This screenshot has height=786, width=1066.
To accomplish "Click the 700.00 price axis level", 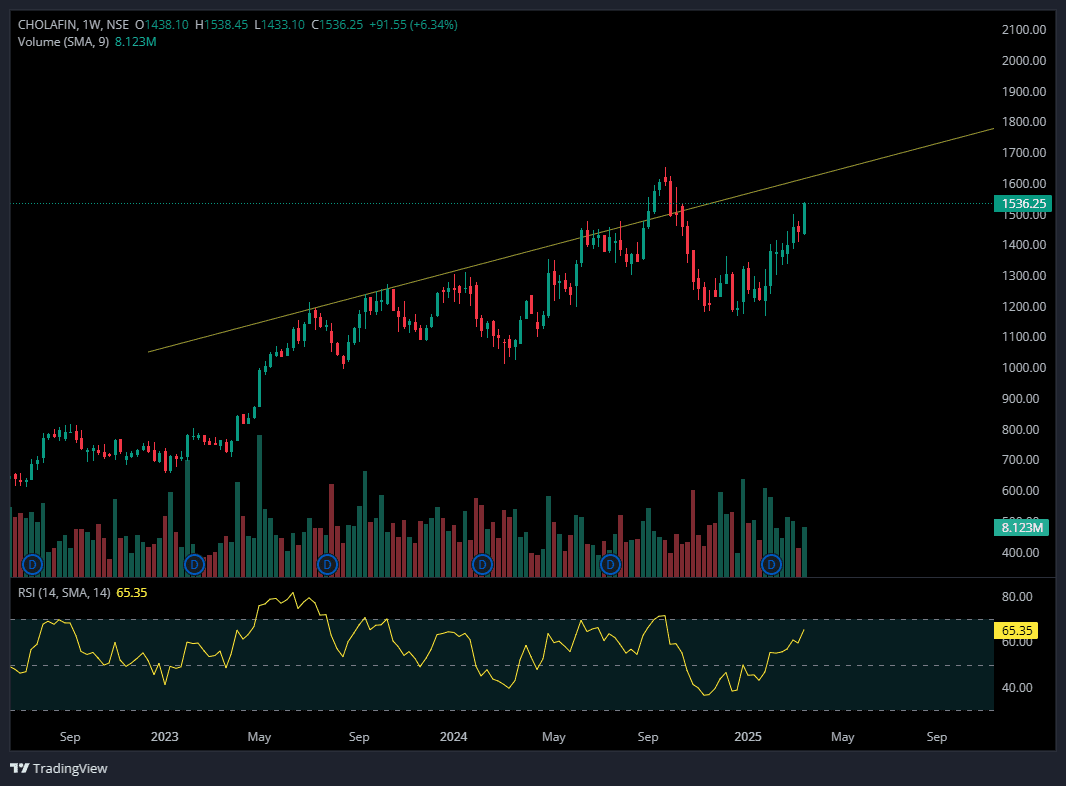I will 1020,460.
